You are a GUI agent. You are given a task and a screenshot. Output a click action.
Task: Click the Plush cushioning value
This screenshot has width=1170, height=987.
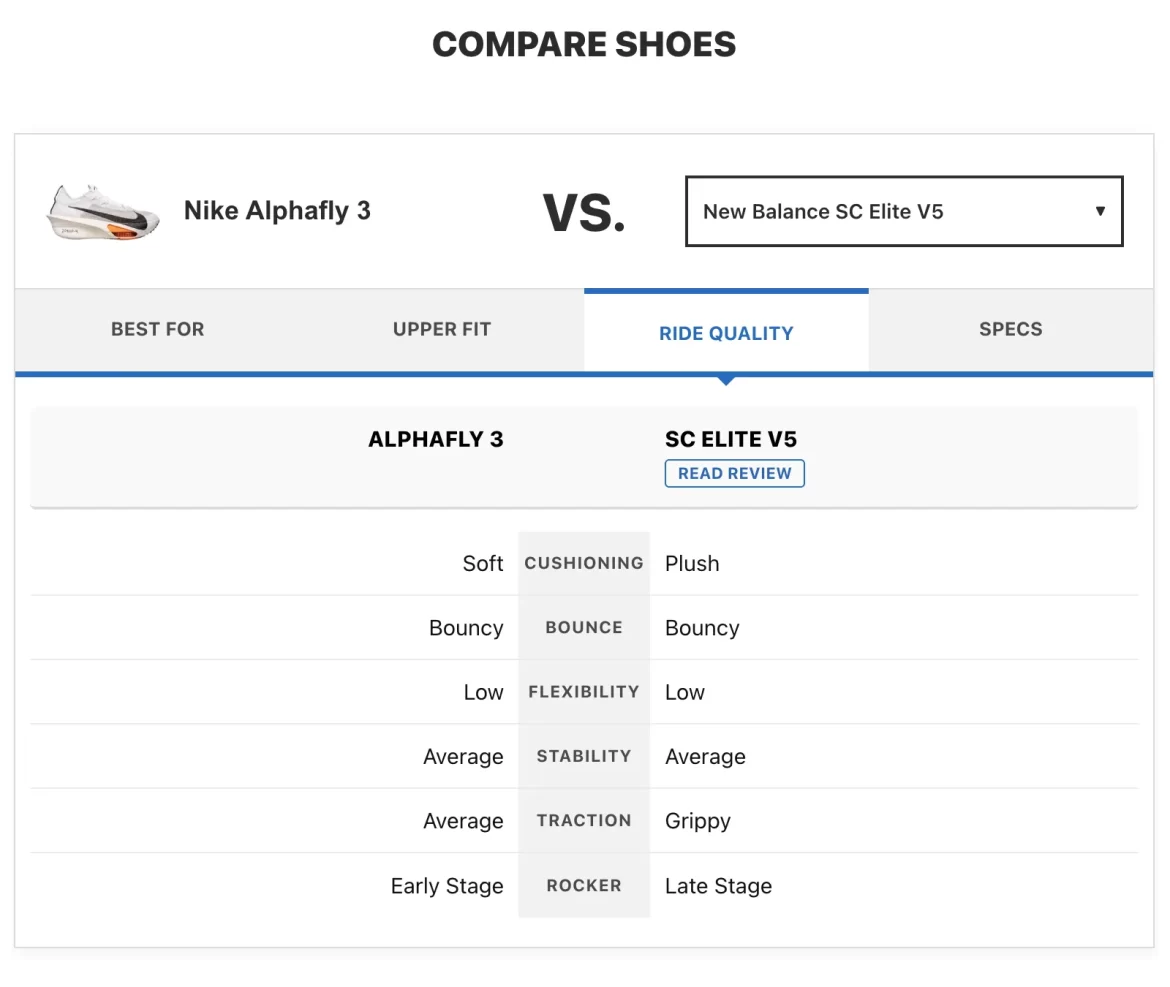click(x=692, y=563)
